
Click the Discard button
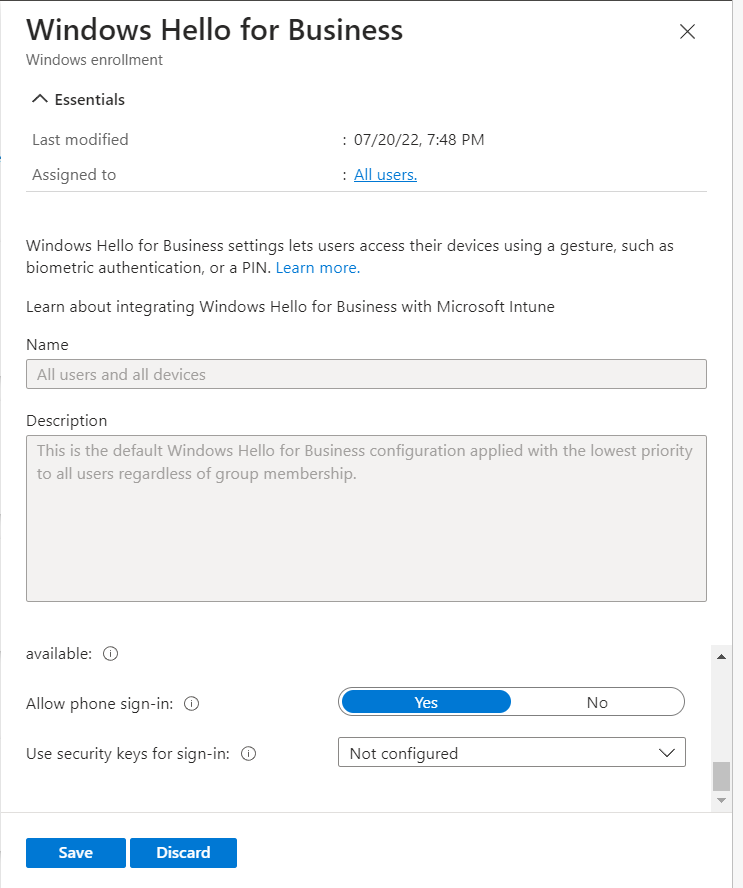pos(183,852)
